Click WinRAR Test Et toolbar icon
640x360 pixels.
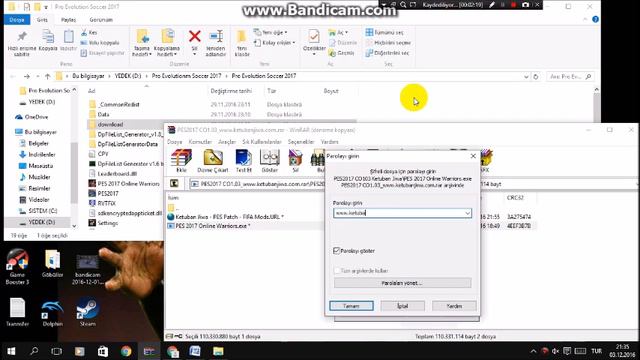point(243,158)
